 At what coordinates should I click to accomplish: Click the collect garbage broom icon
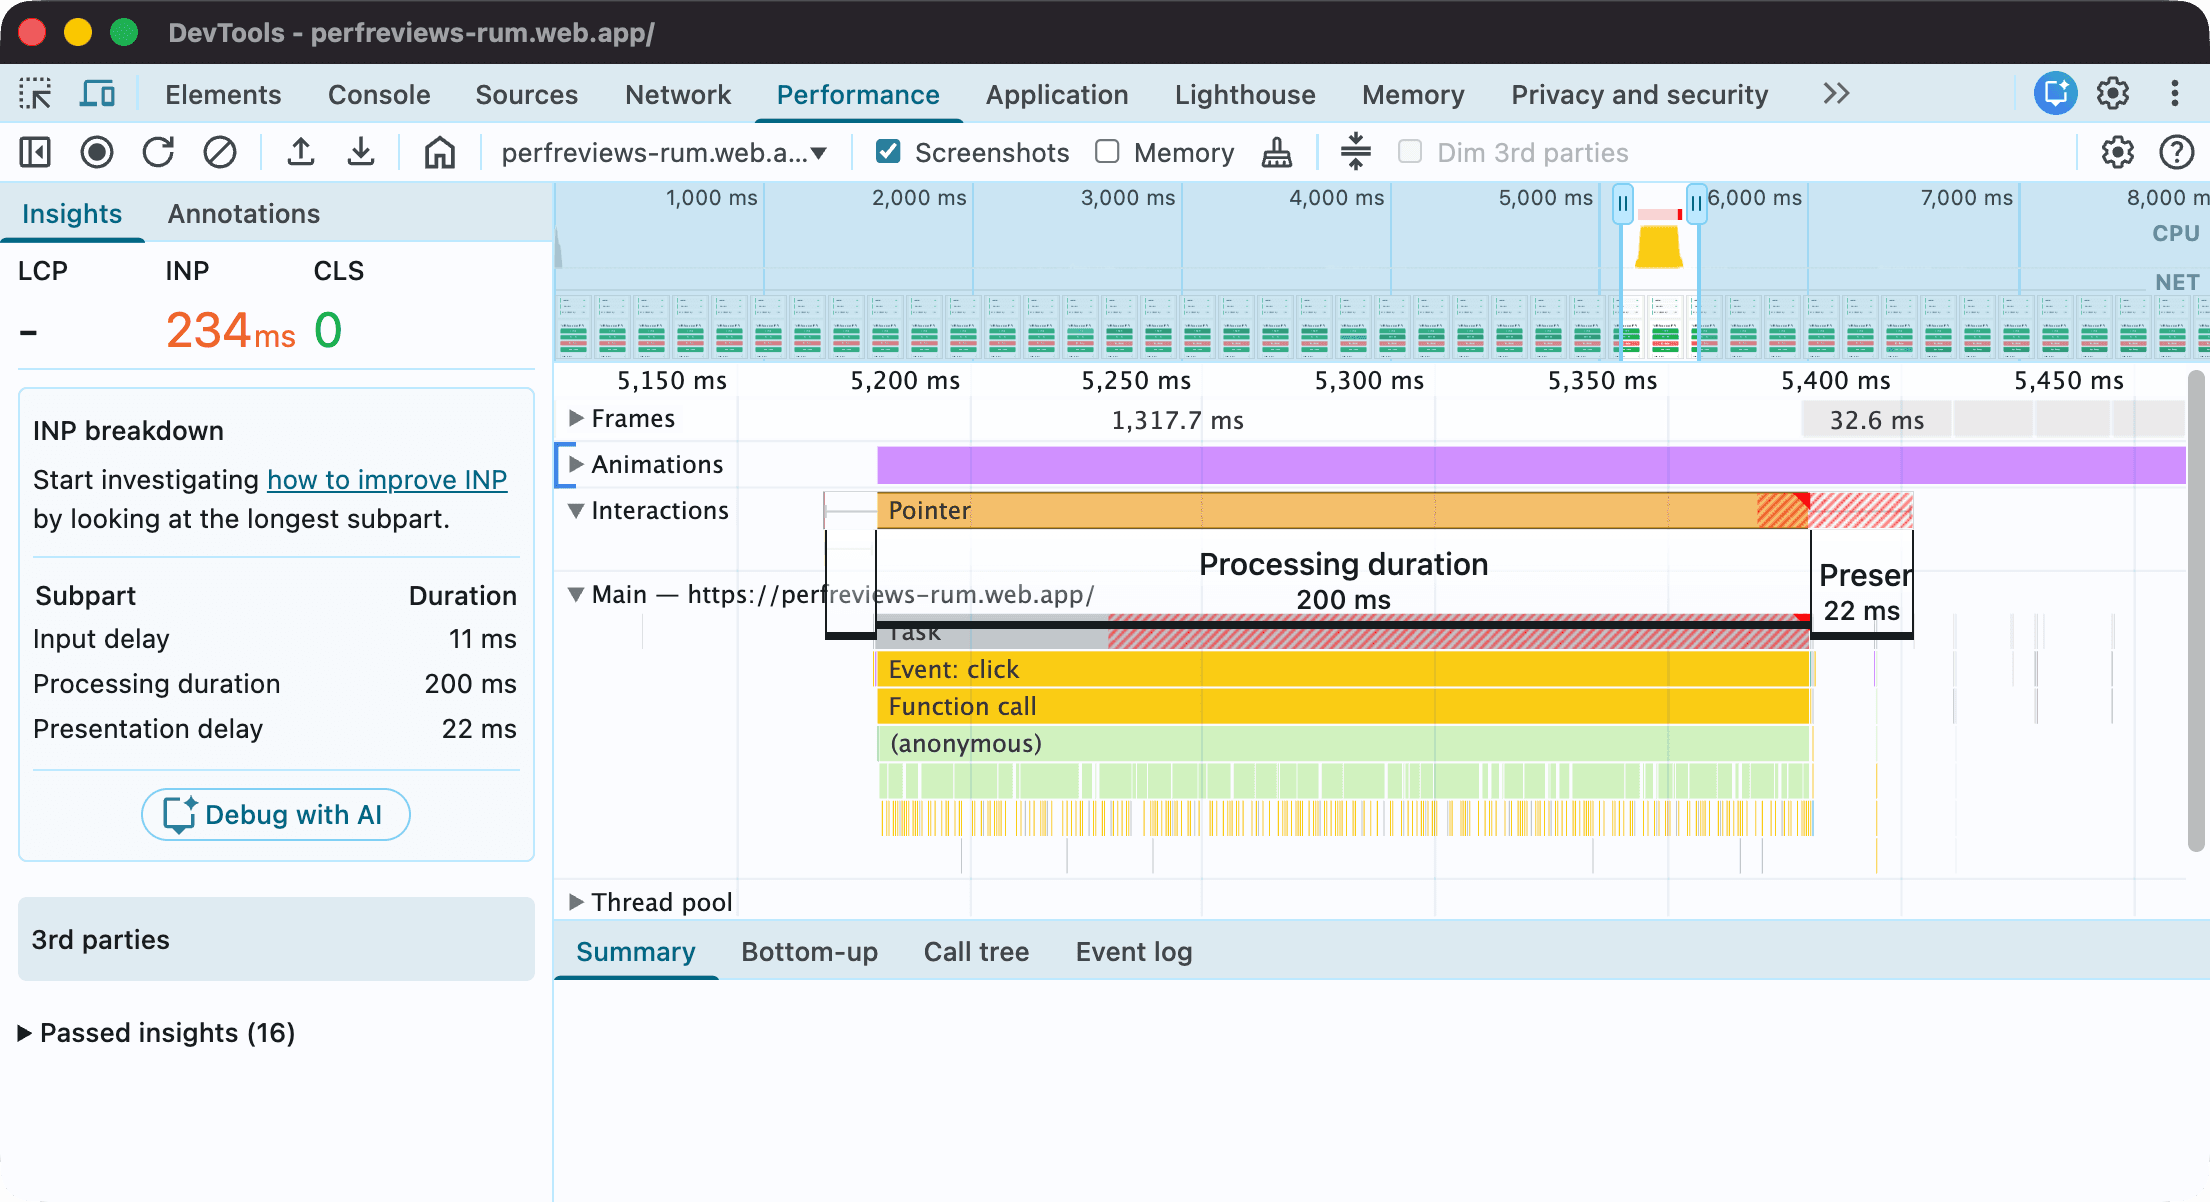1276,153
